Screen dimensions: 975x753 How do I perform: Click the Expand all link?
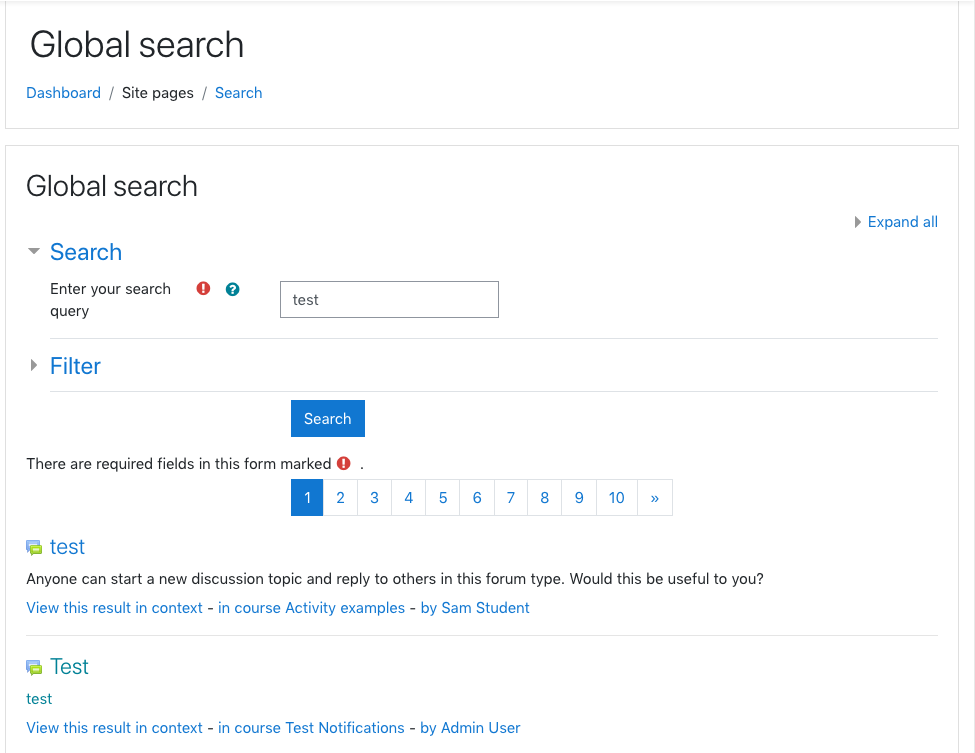point(902,222)
